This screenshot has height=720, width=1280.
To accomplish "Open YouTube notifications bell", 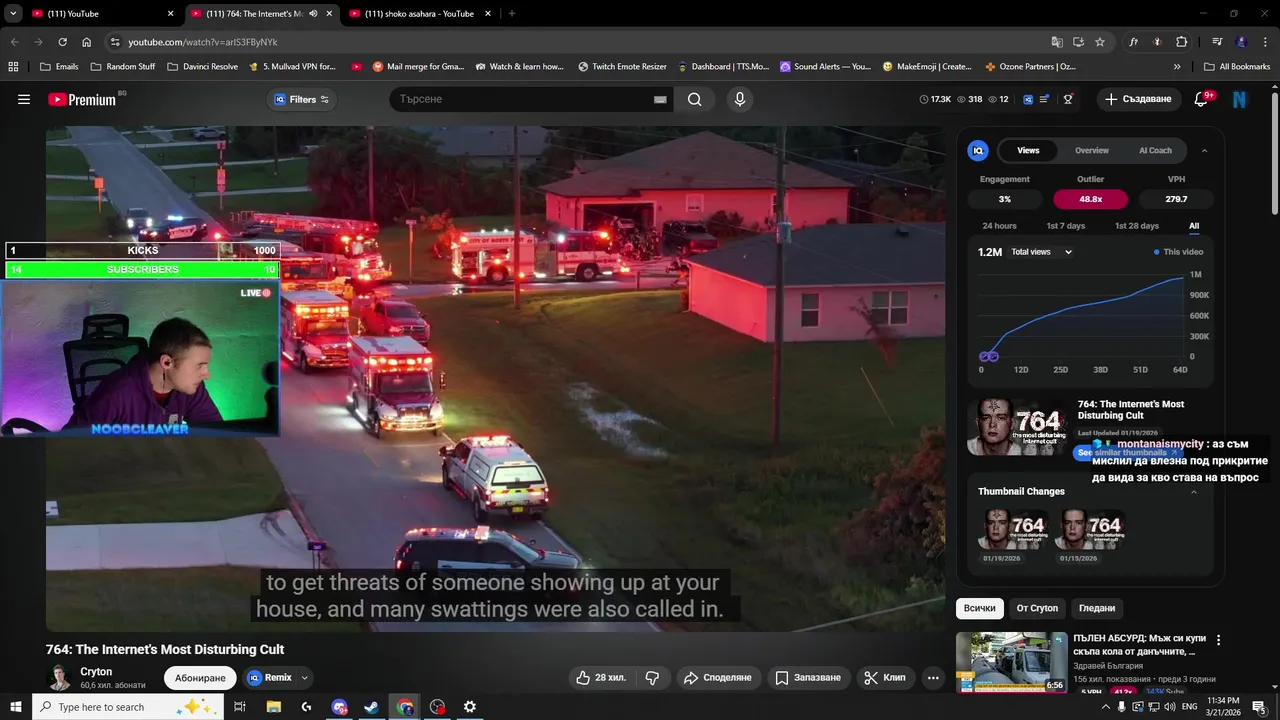I will [x=1202, y=99].
